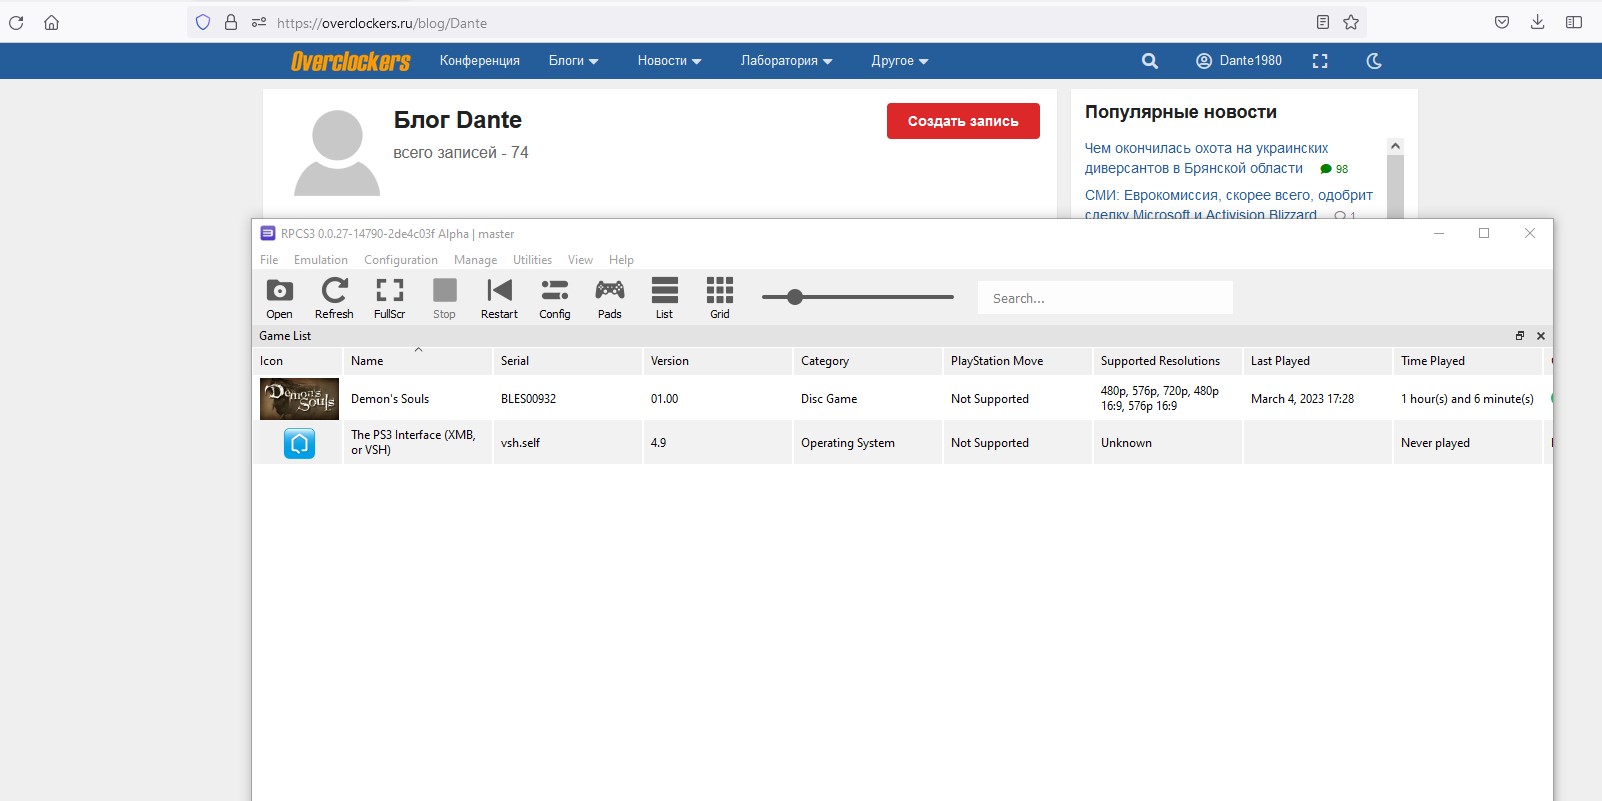1602x801 pixels.
Task: Stop emulation in RPCS3 toolbar
Action: 444,298
